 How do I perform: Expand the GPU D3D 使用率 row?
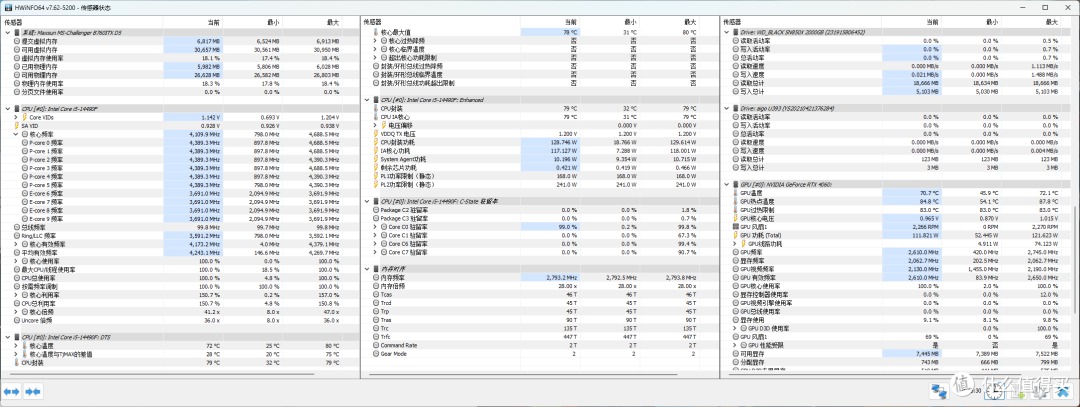(x=733, y=328)
